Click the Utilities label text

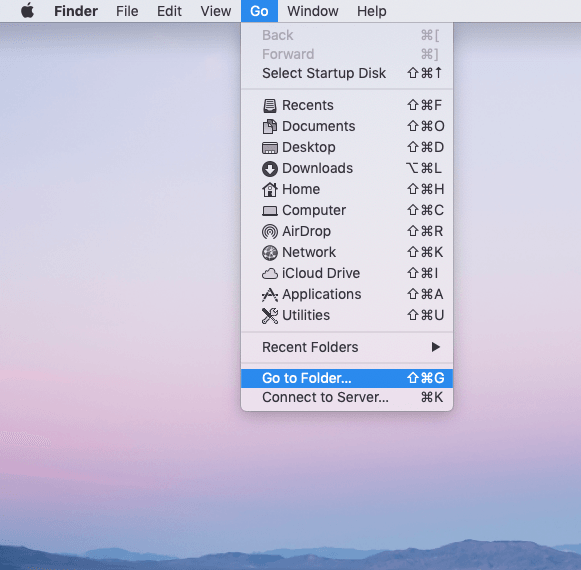(306, 315)
